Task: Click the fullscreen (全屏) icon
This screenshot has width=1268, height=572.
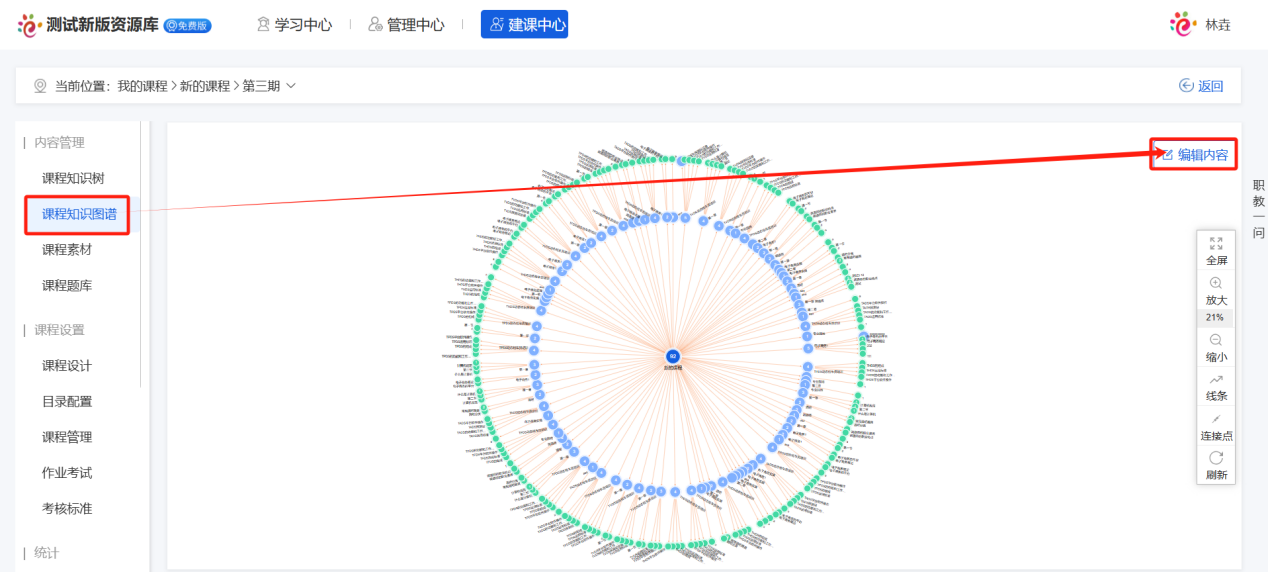Action: tap(1216, 242)
